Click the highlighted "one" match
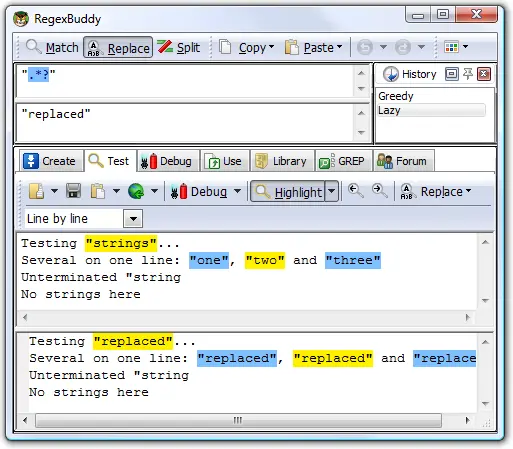The width and height of the screenshot is (513, 449). 209,260
